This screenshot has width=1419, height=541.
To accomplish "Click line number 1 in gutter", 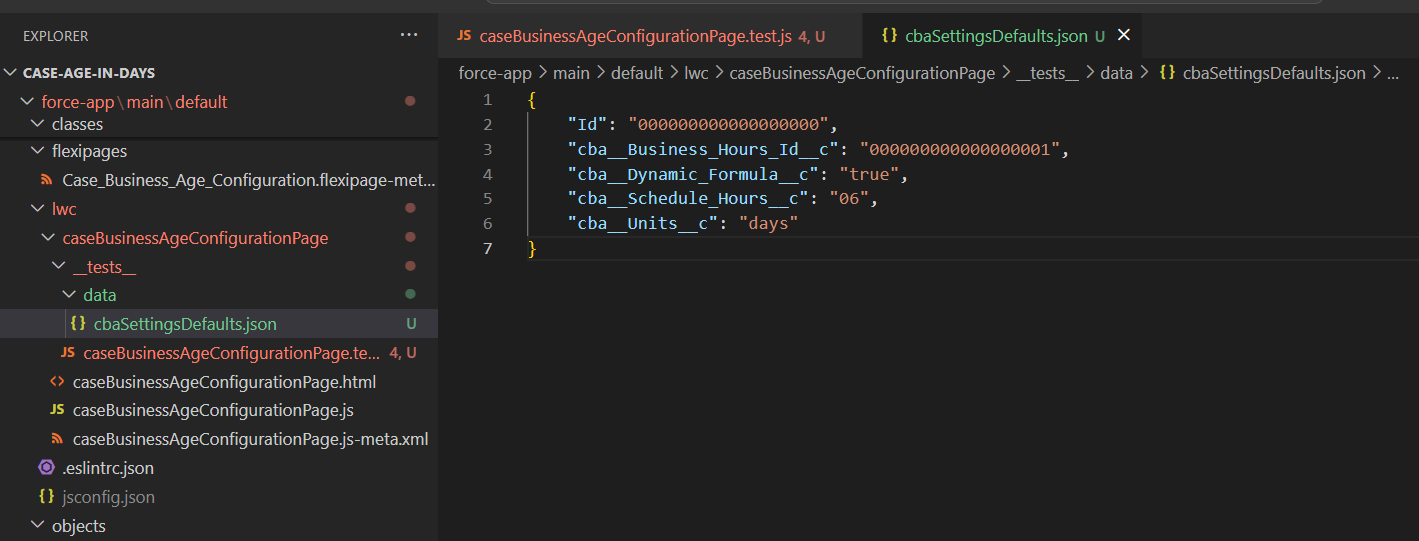I will coord(487,100).
